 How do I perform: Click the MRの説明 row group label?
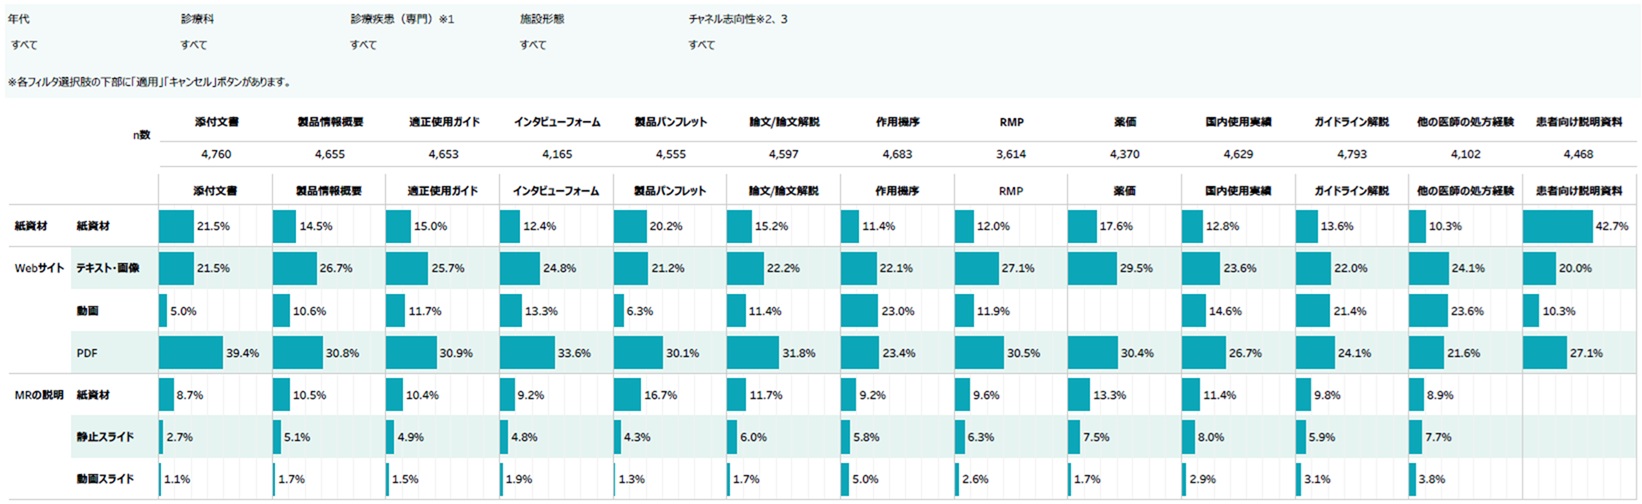pos(39,395)
